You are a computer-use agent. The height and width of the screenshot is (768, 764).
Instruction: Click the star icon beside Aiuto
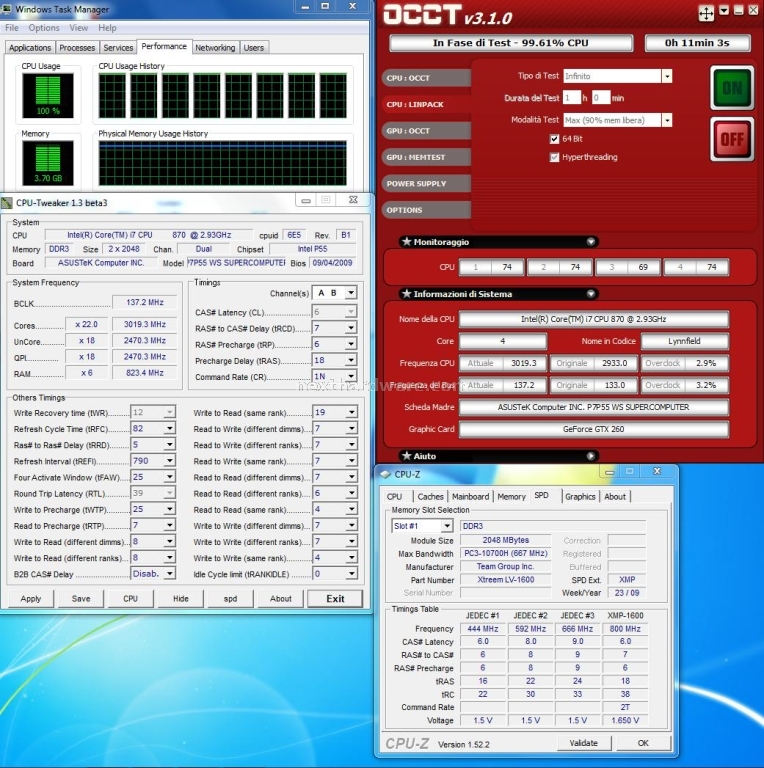[x=406, y=456]
